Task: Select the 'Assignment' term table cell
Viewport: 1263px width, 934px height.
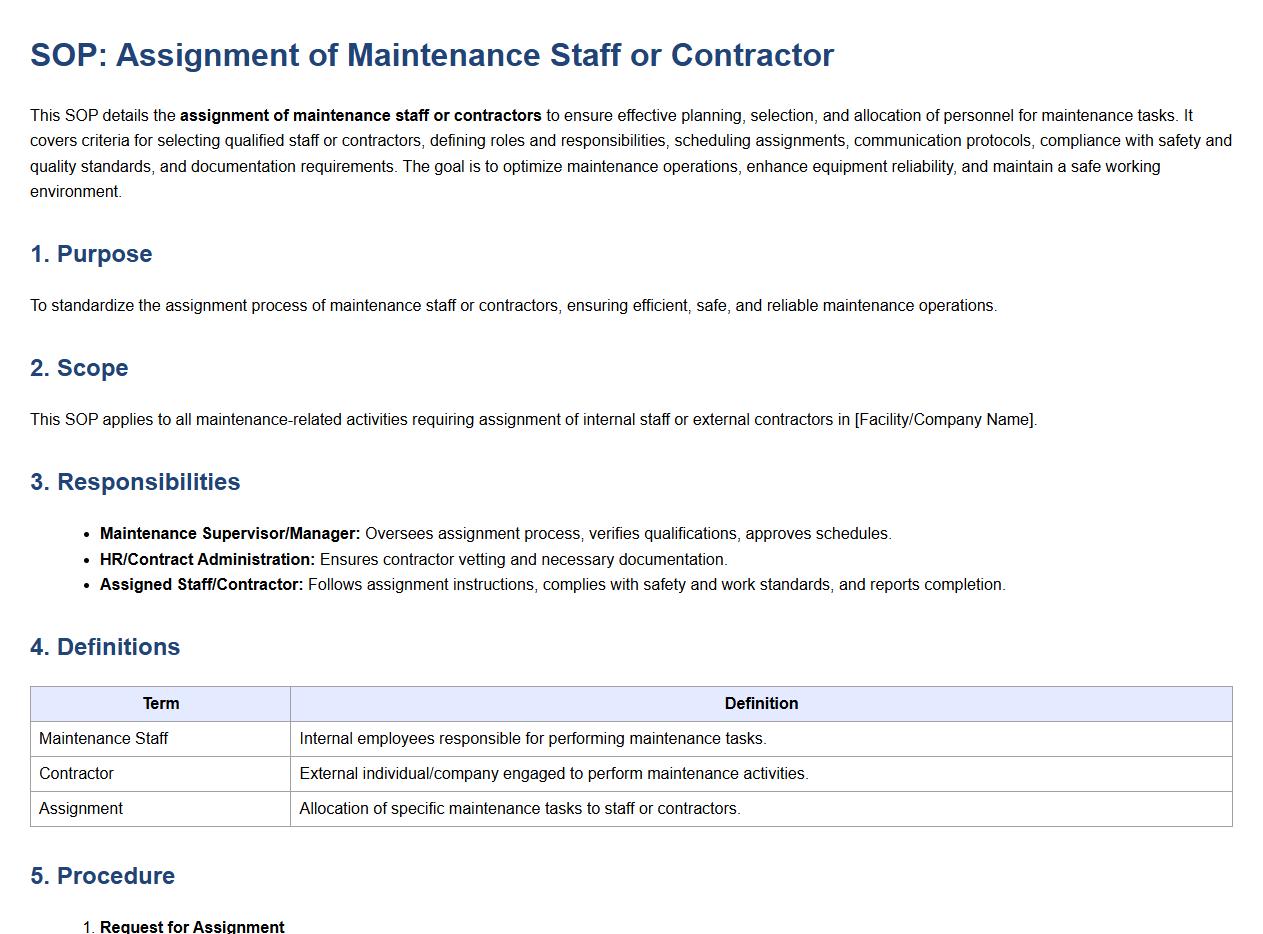Action: (x=81, y=809)
